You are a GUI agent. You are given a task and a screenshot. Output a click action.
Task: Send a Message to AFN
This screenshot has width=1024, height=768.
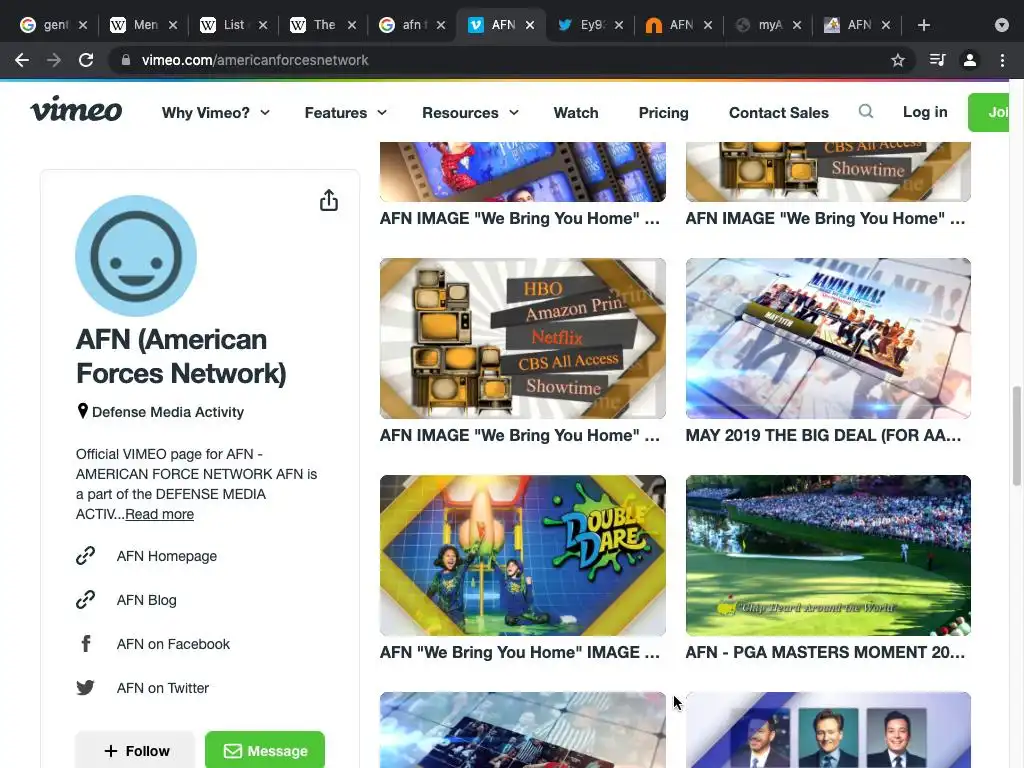pyautogui.click(x=264, y=750)
